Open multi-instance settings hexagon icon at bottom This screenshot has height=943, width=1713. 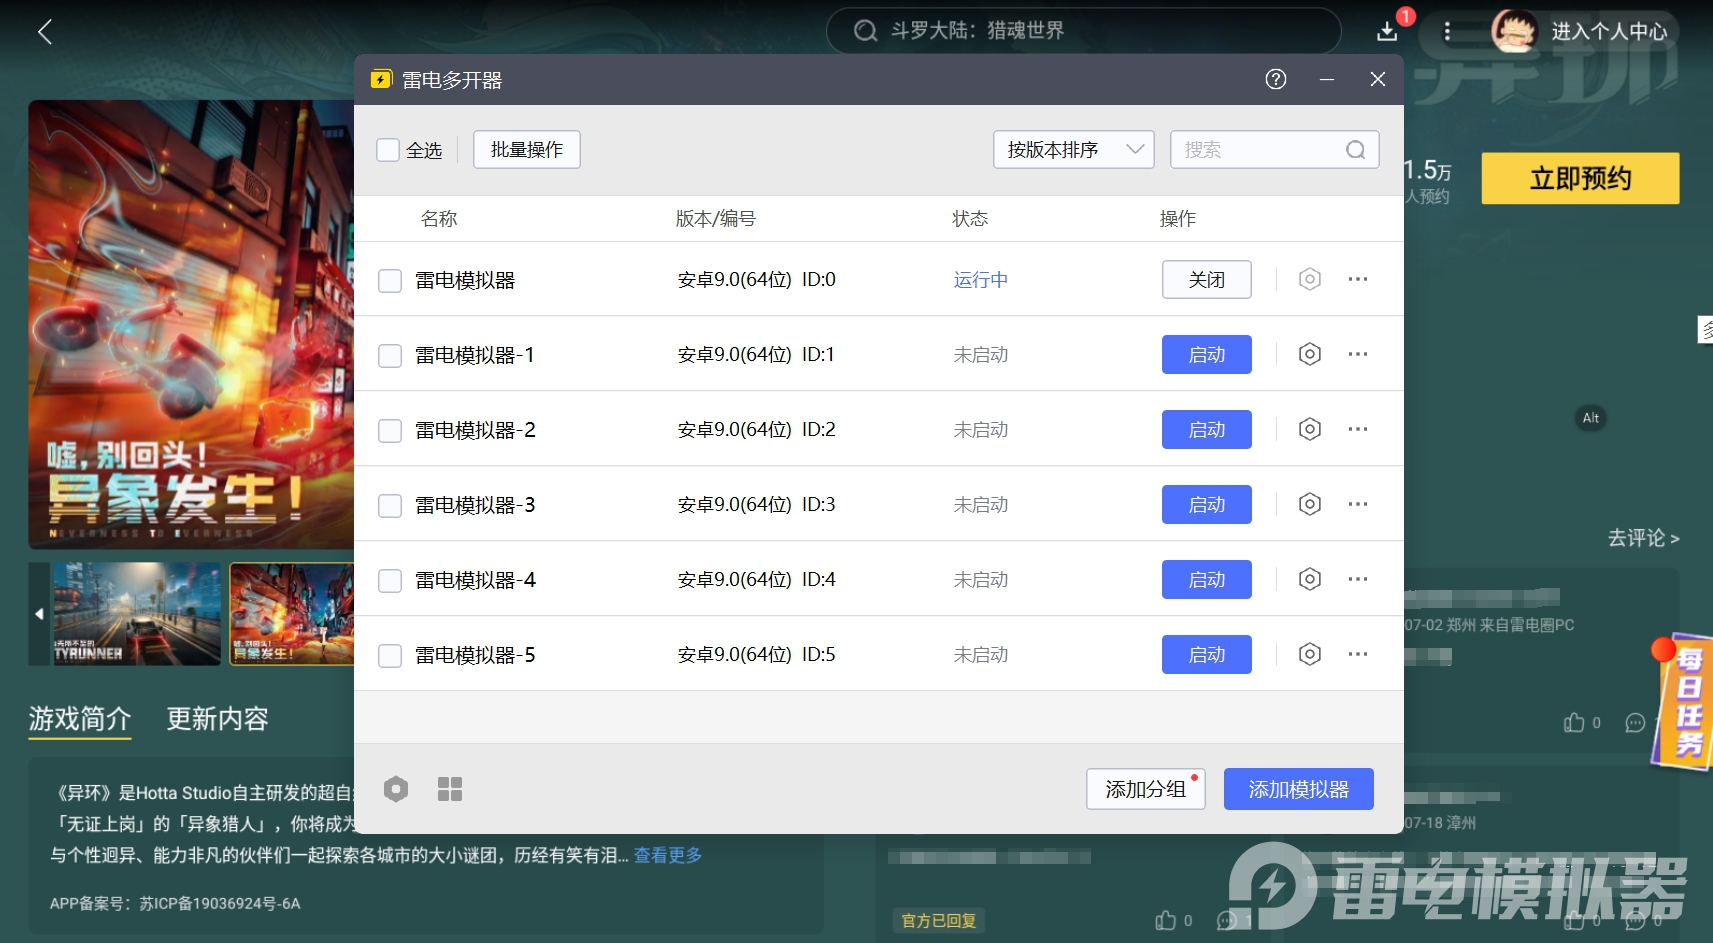(396, 789)
